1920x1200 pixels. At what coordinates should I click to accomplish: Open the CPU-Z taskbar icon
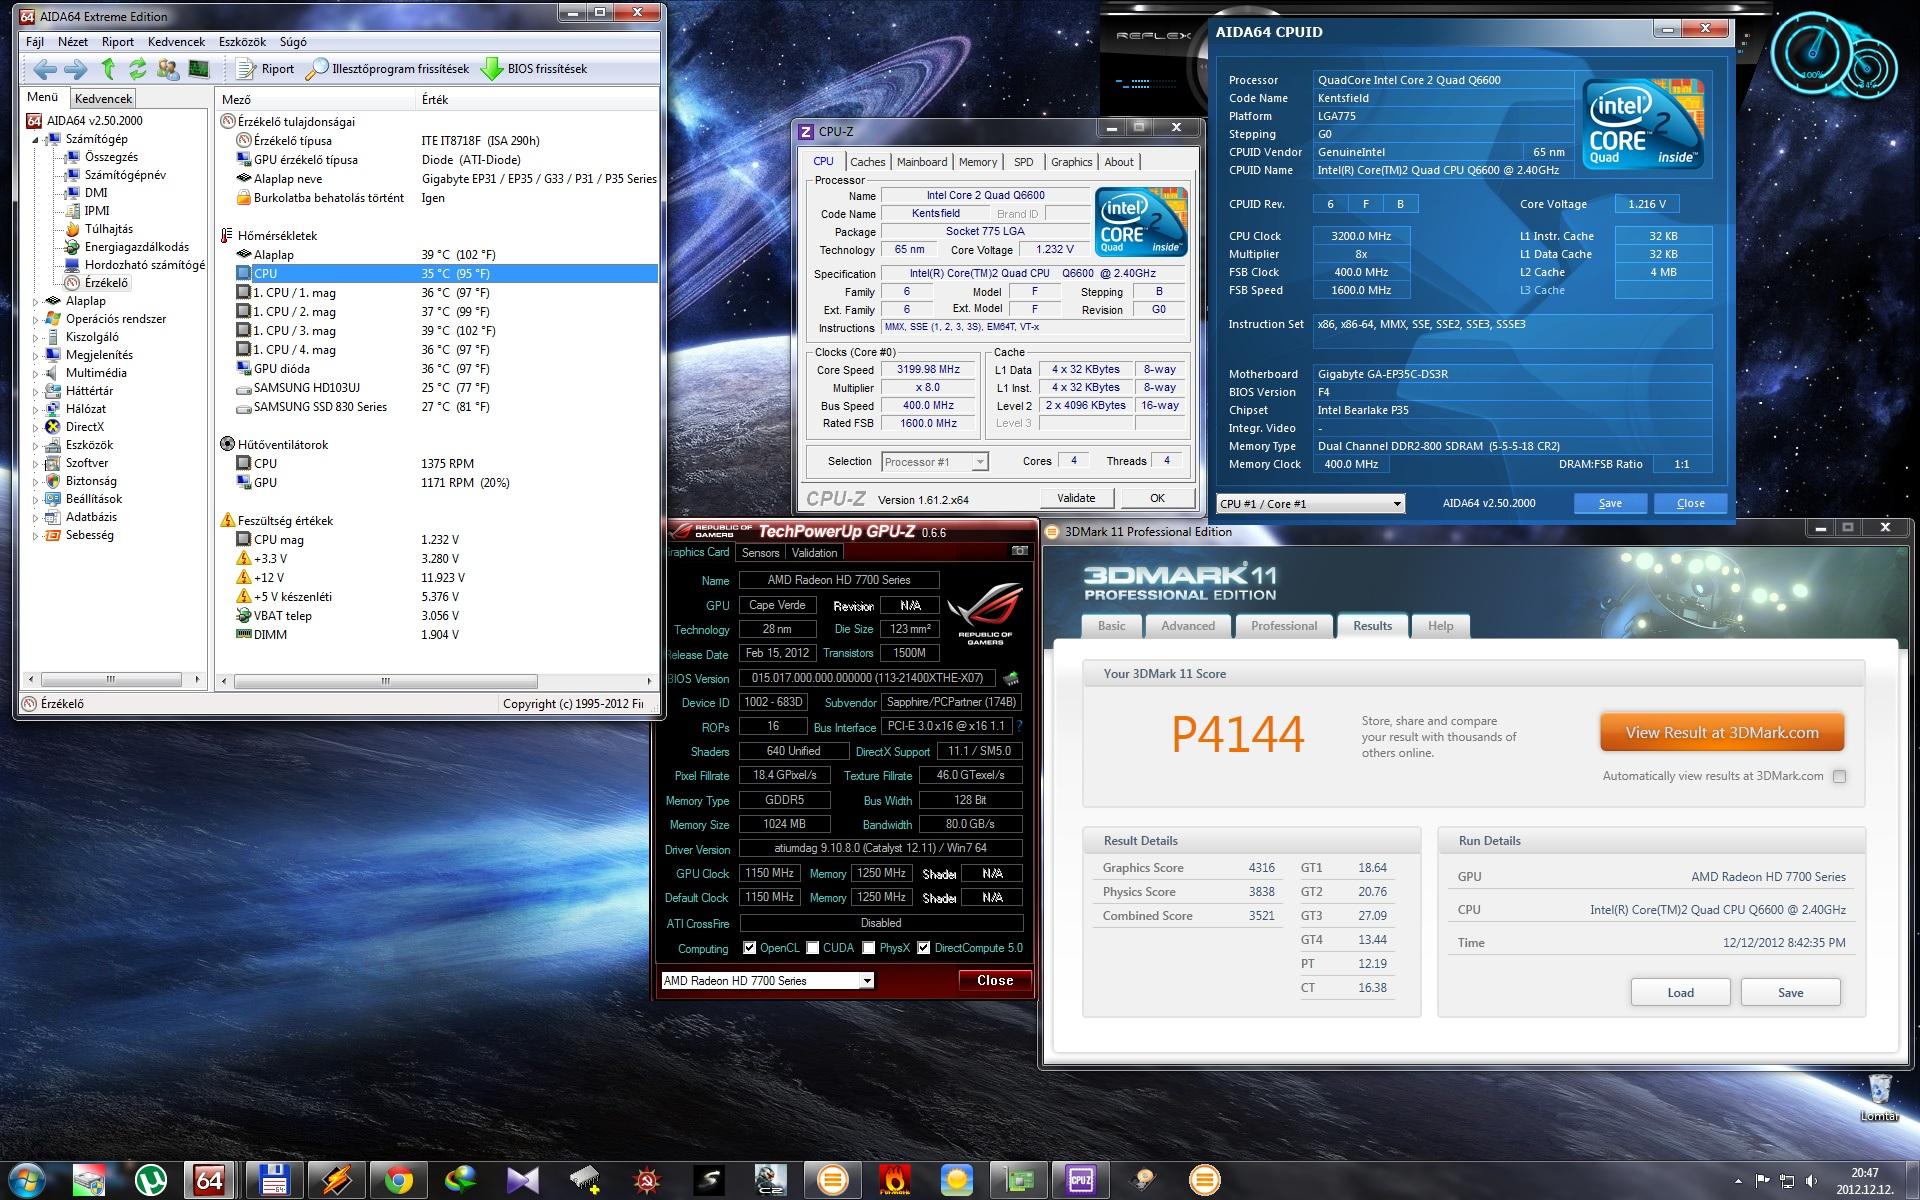1081,1180
